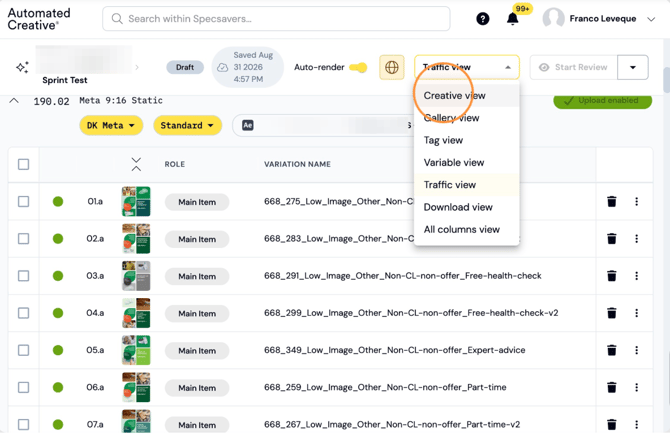
Task: Open more options for row 05.a
Action: [637, 350]
